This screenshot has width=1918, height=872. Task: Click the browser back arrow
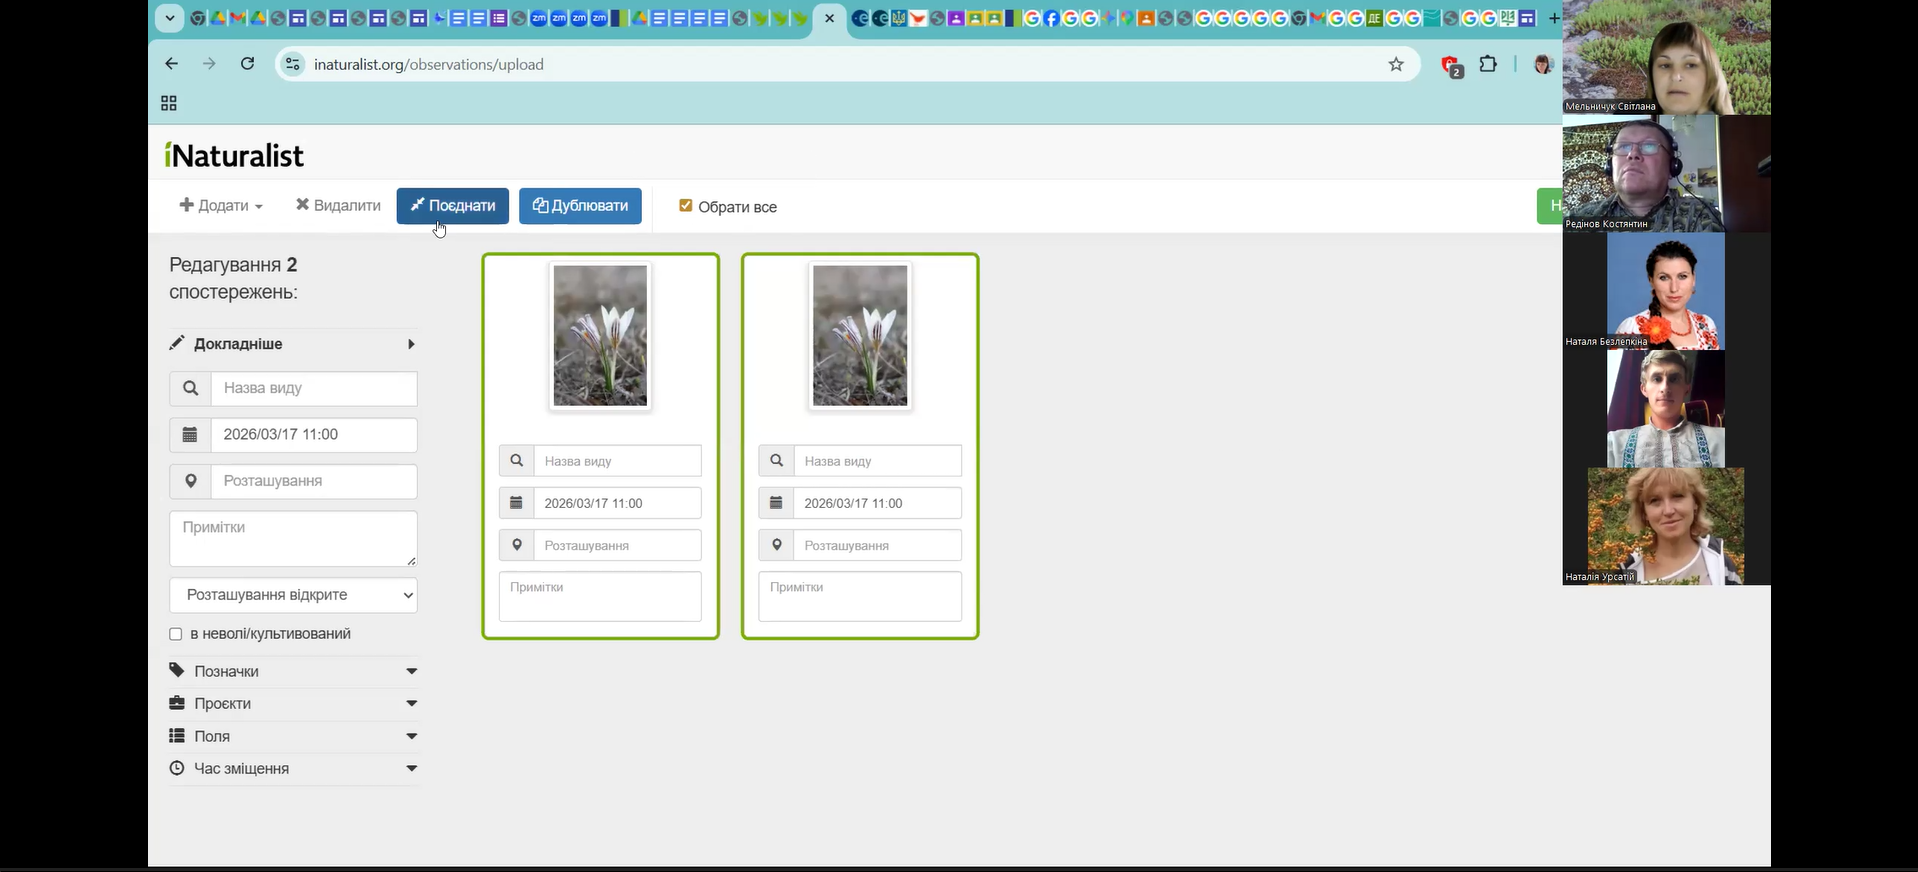(172, 64)
